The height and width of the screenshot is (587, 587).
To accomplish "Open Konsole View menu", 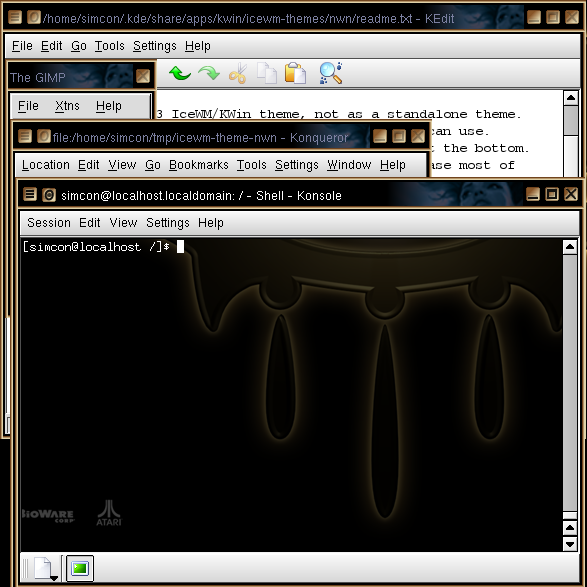I will pyautogui.click(x=123, y=223).
